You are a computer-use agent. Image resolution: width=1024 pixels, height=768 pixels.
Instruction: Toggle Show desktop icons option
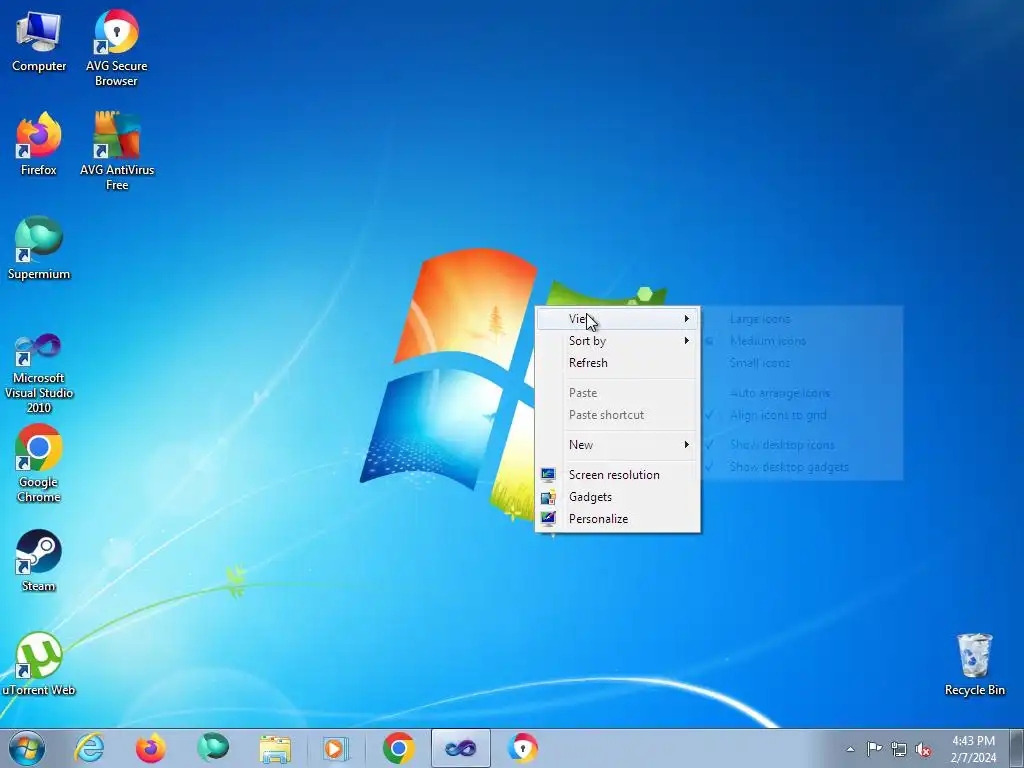click(803, 445)
